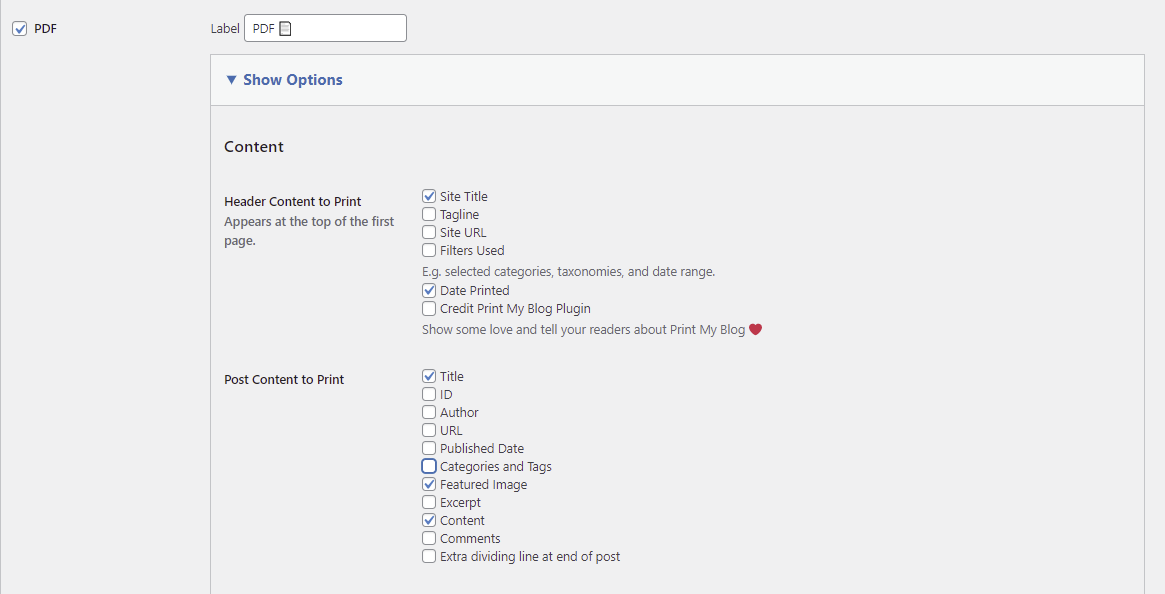Check Extra dividing line at end of post
The height and width of the screenshot is (594, 1165).
pos(429,556)
